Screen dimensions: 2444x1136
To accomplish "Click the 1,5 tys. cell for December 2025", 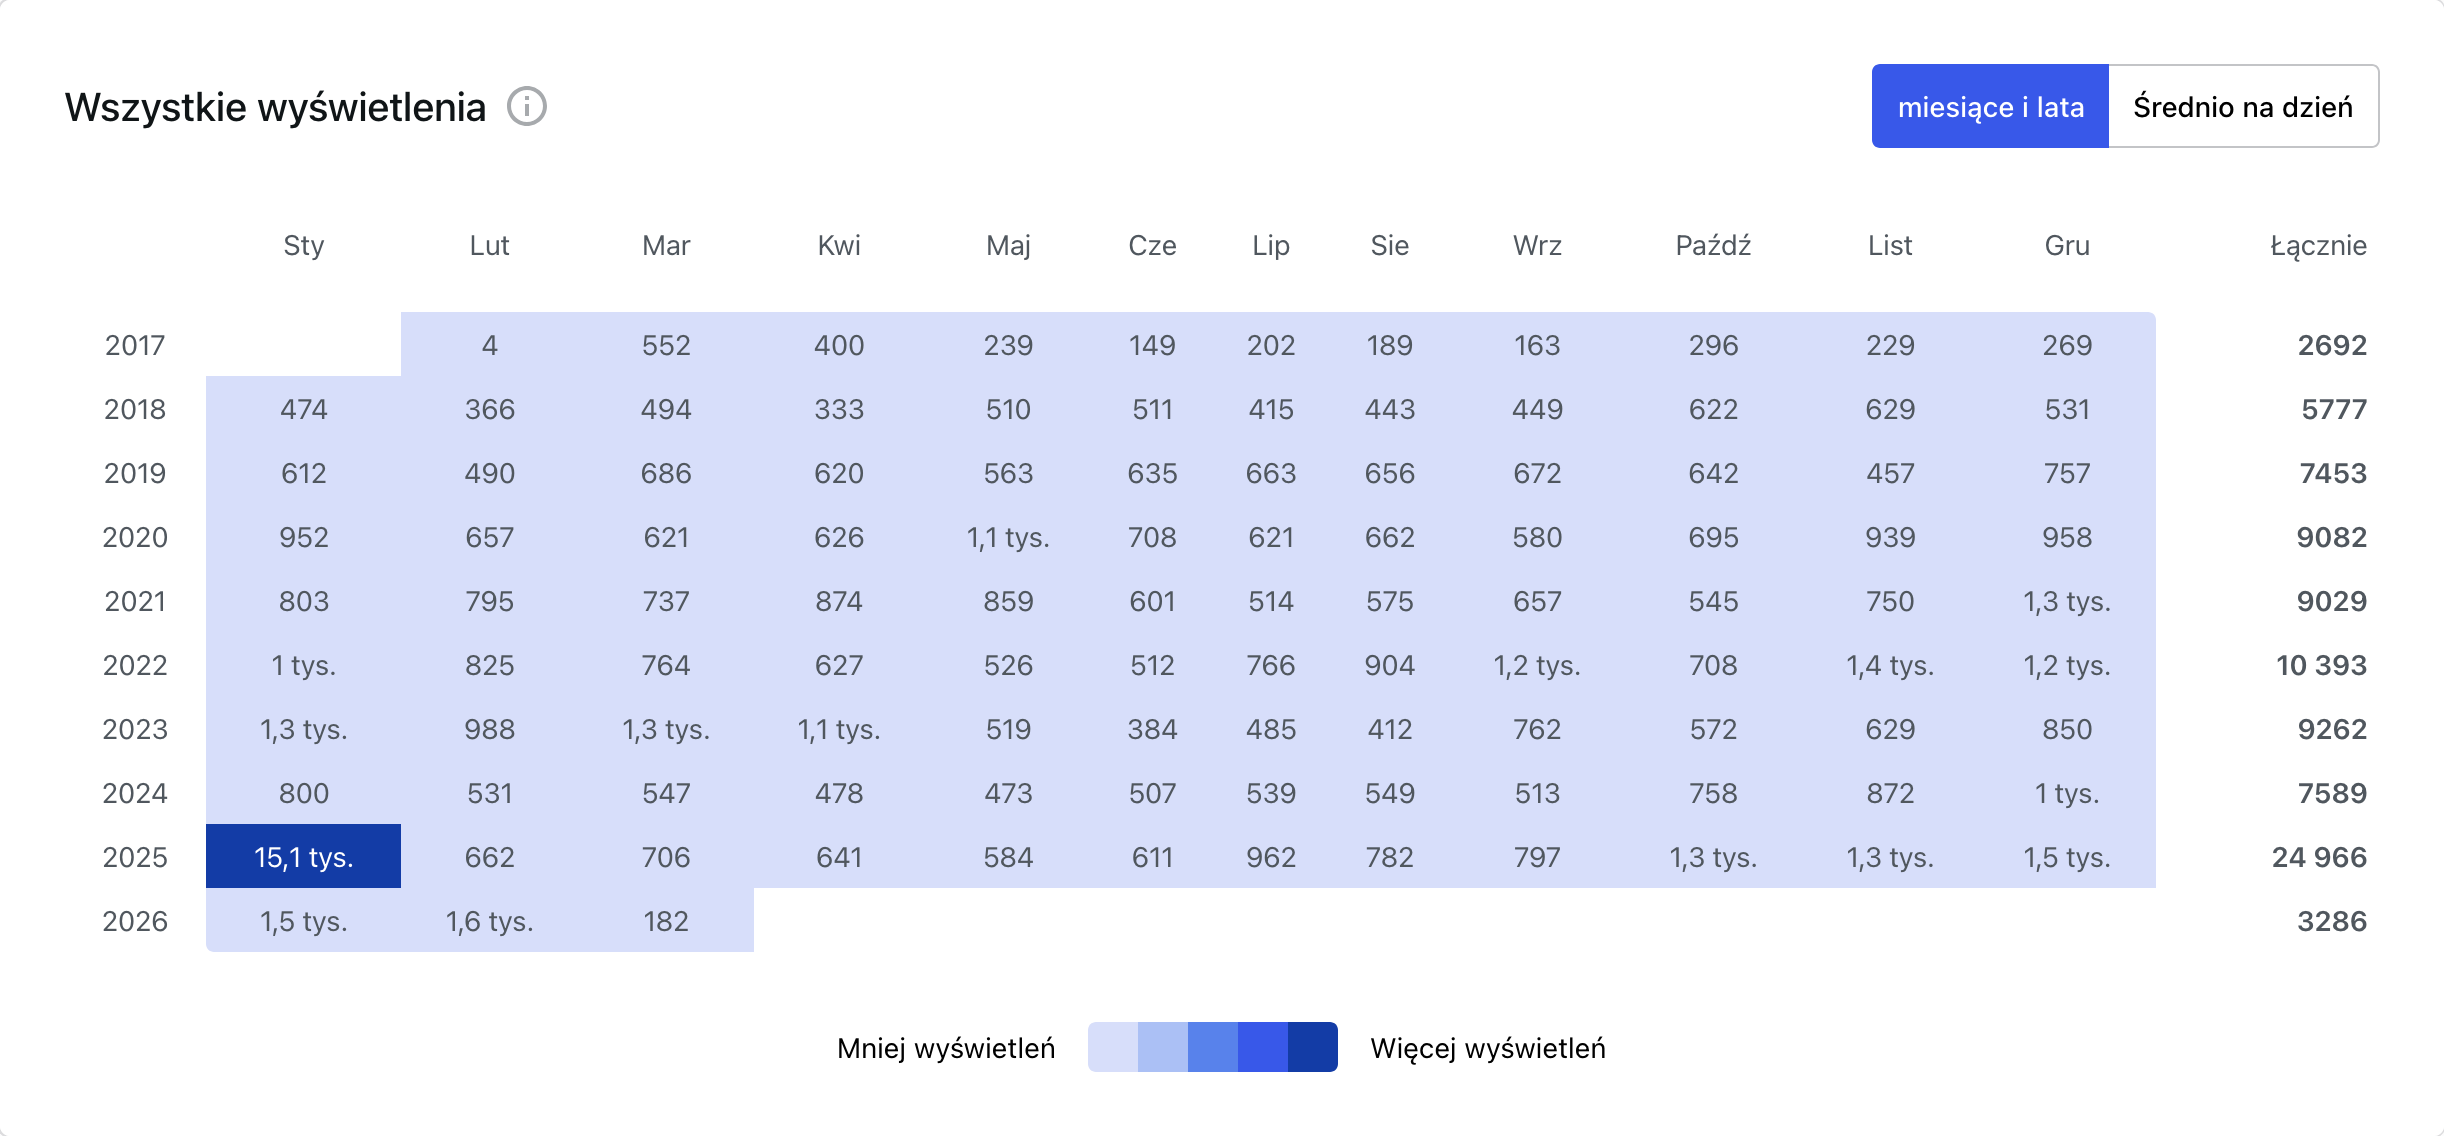I will click(2066, 857).
